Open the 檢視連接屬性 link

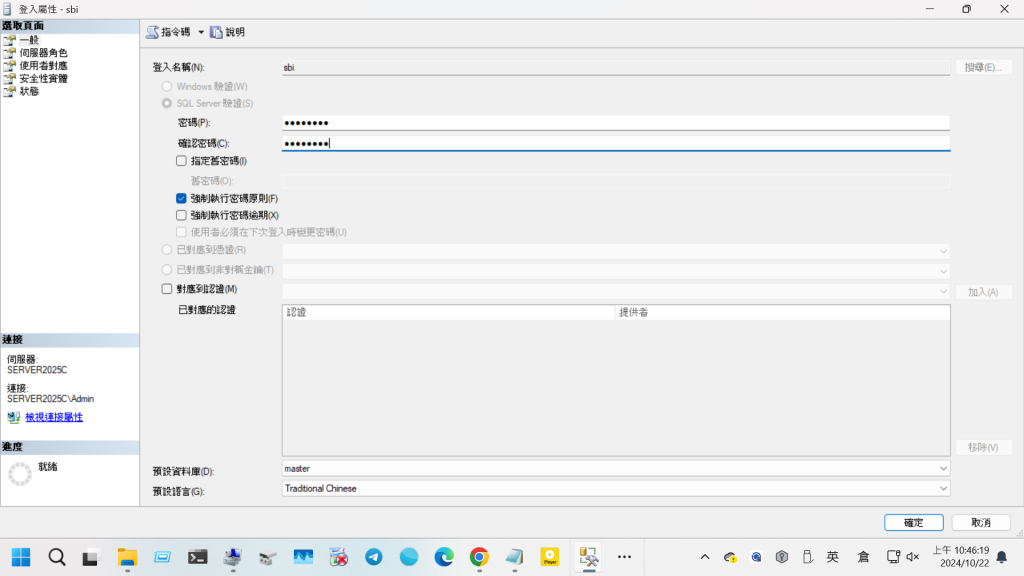pos(52,417)
